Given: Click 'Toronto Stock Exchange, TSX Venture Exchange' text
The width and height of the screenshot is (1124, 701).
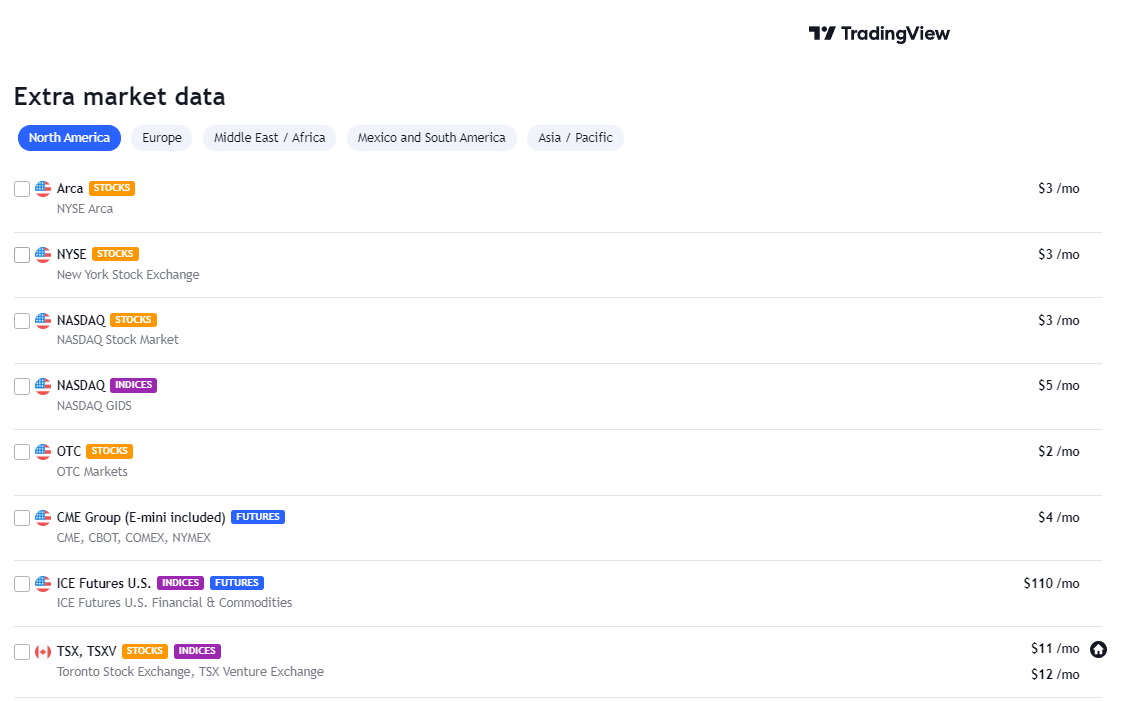Looking at the screenshot, I should (x=191, y=672).
